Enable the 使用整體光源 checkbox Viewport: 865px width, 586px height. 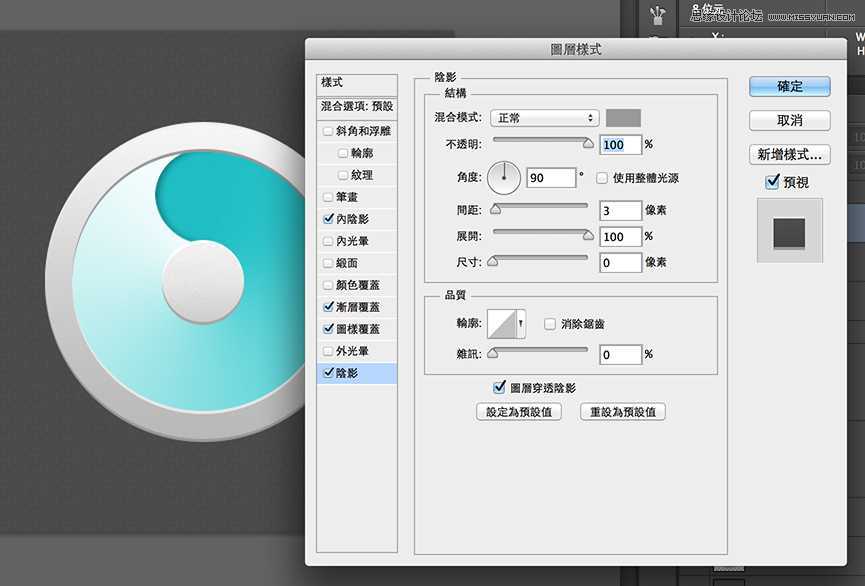tap(600, 178)
